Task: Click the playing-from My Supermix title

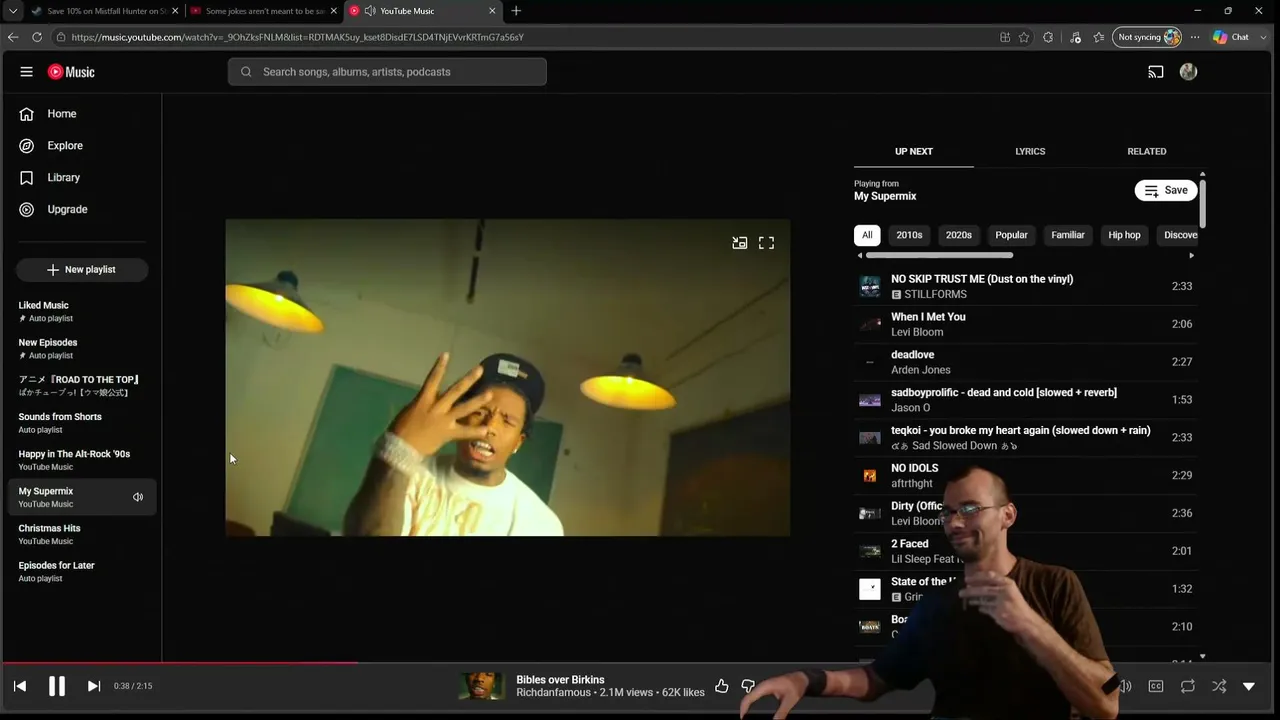Action: [x=885, y=197]
